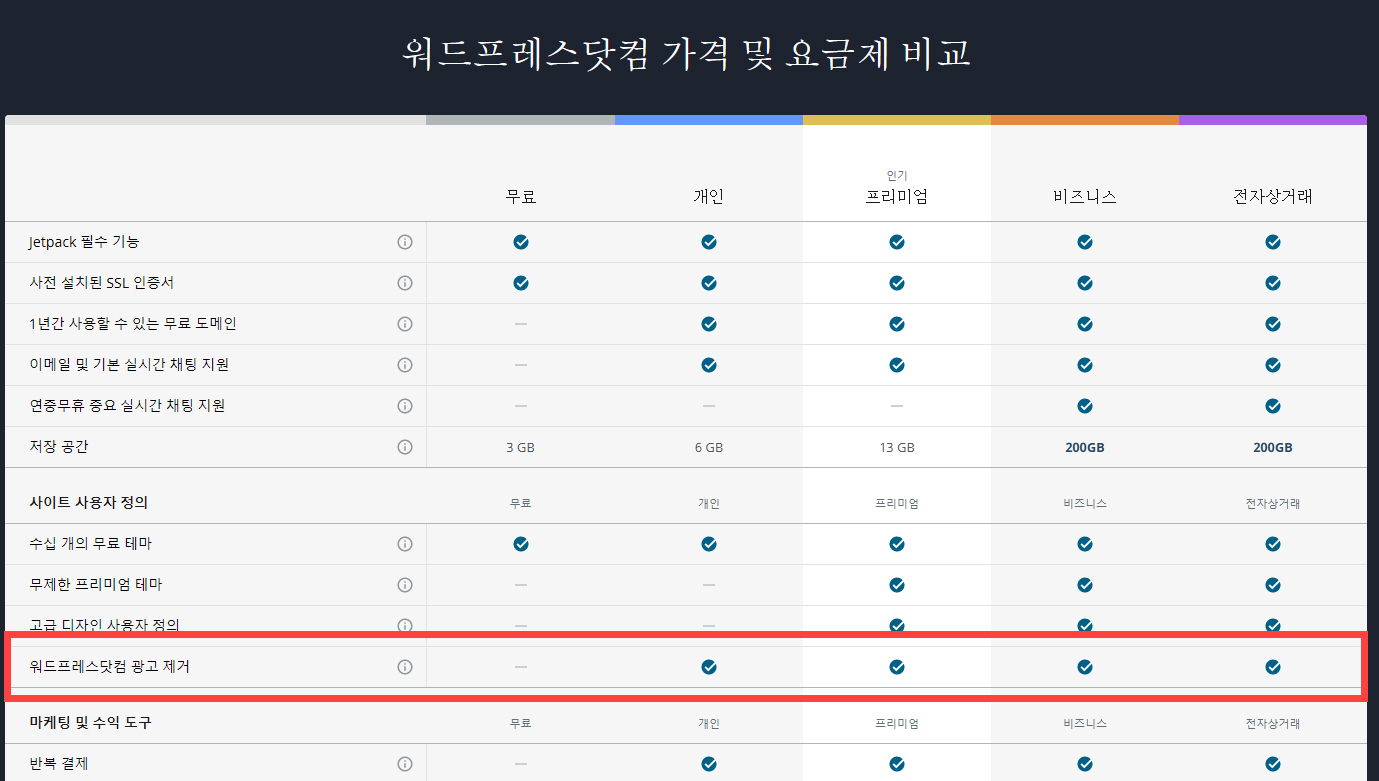Click 프리미엄 heading in 사이트 사용자 정의 row
1379x781 pixels.
point(897,503)
